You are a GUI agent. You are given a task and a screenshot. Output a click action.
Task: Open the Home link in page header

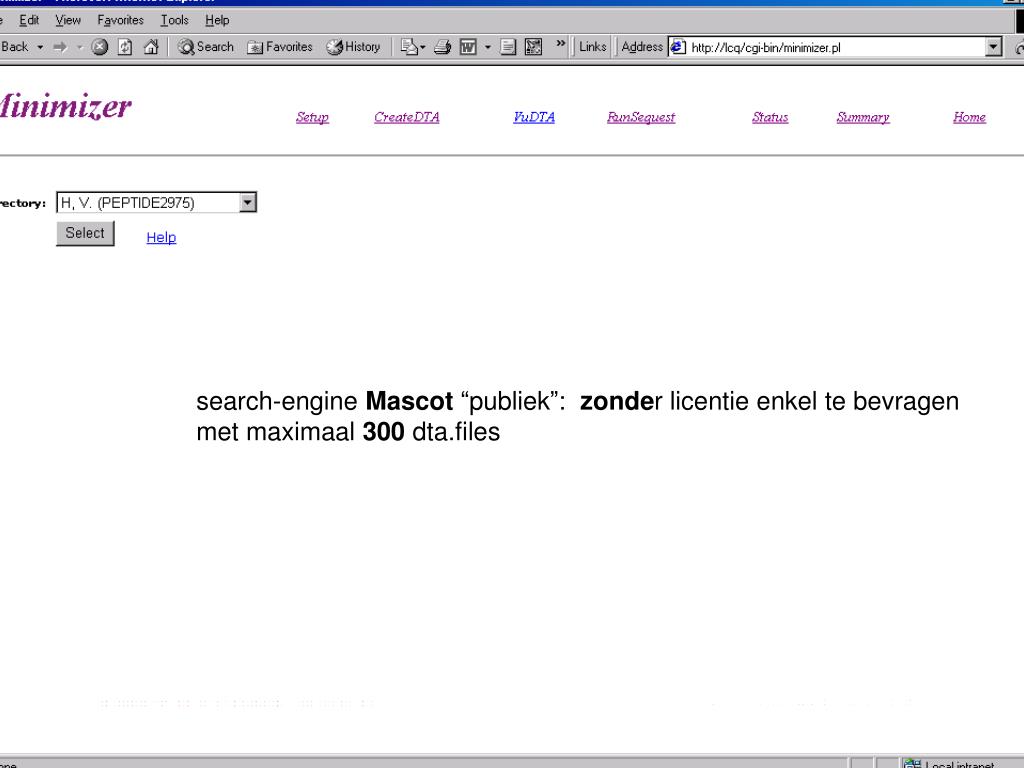click(969, 118)
